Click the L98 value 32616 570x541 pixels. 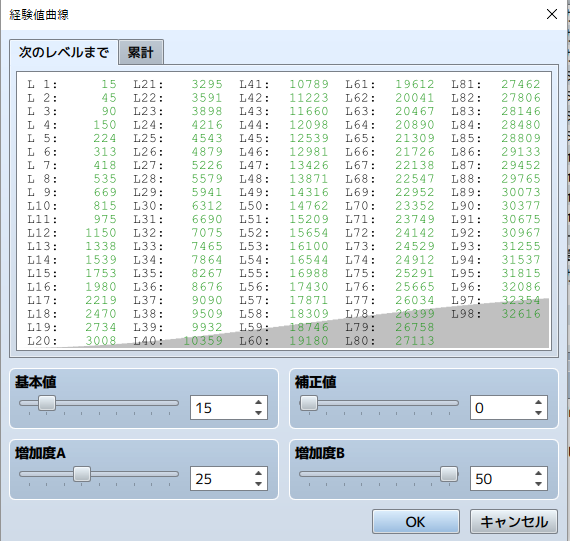[521, 314]
